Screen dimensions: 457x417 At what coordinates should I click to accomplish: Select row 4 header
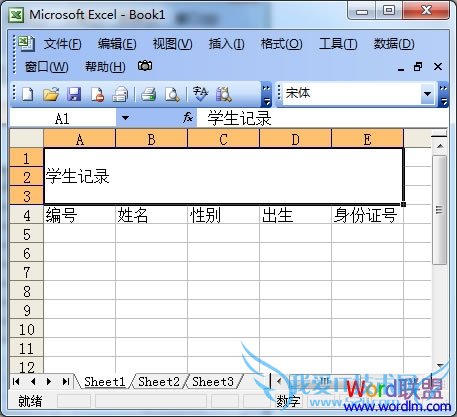[27, 215]
